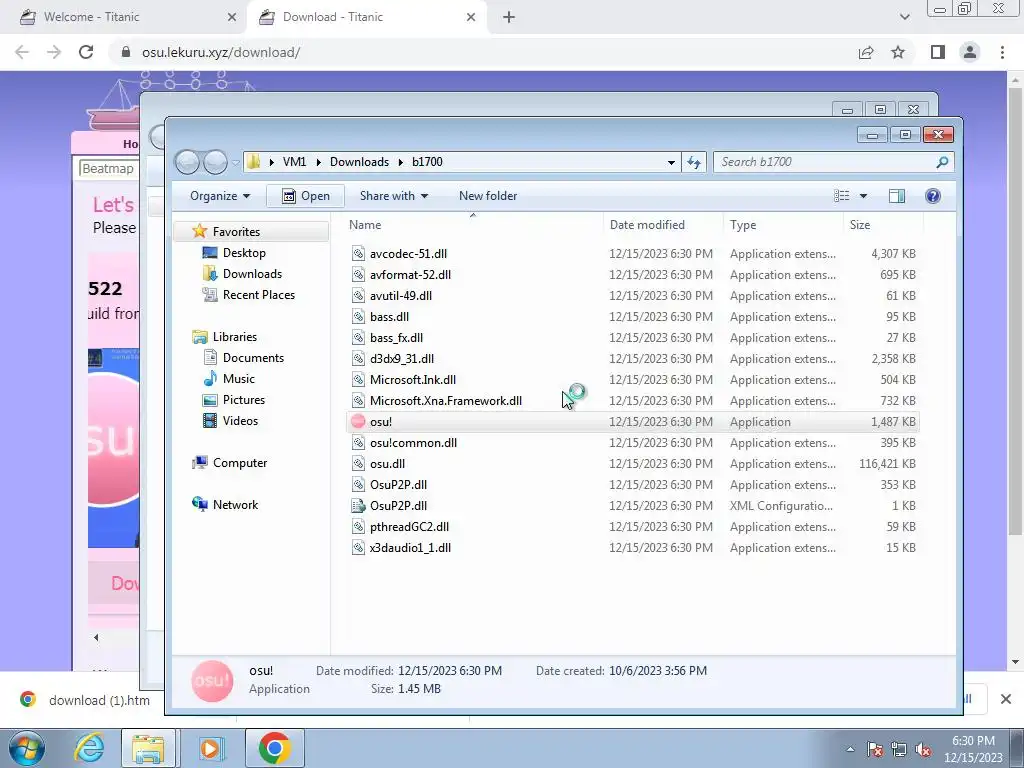Click the Explorer back navigation arrow
The height and width of the screenshot is (768, 1024).
click(x=187, y=162)
